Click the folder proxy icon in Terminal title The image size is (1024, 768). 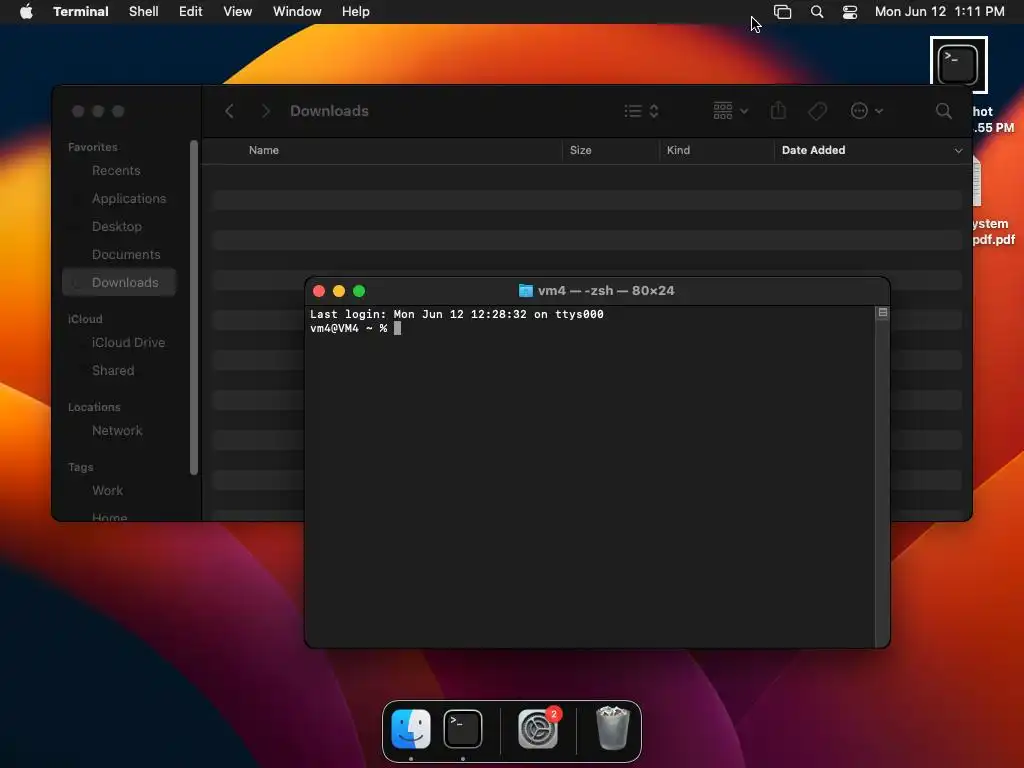point(525,291)
